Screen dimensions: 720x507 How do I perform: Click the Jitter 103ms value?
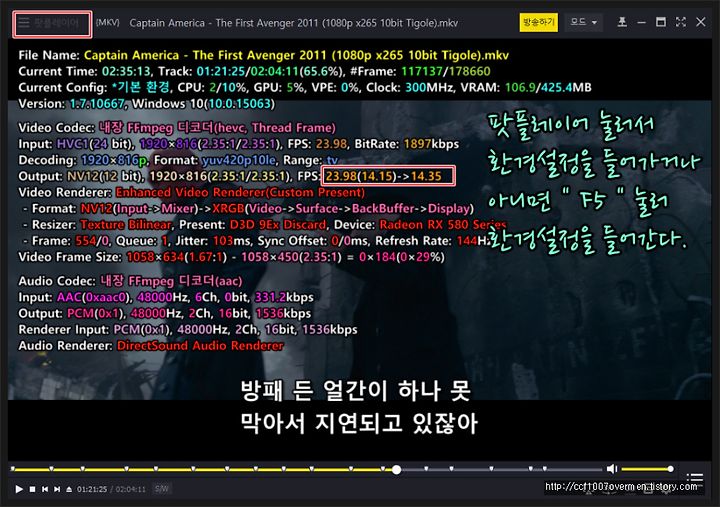pyautogui.click(x=230, y=241)
